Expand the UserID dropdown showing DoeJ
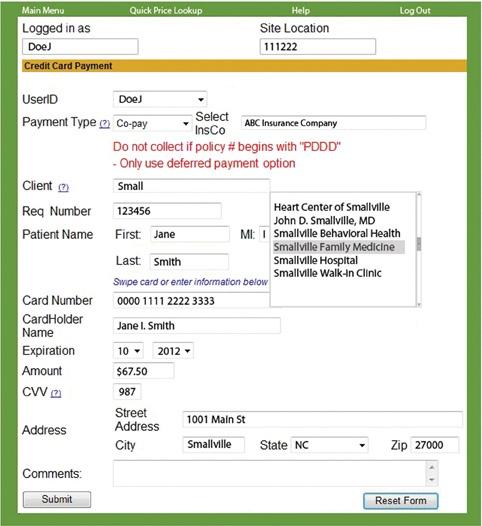The width and height of the screenshot is (482, 526). pyautogui.click(x=160, y=99)
